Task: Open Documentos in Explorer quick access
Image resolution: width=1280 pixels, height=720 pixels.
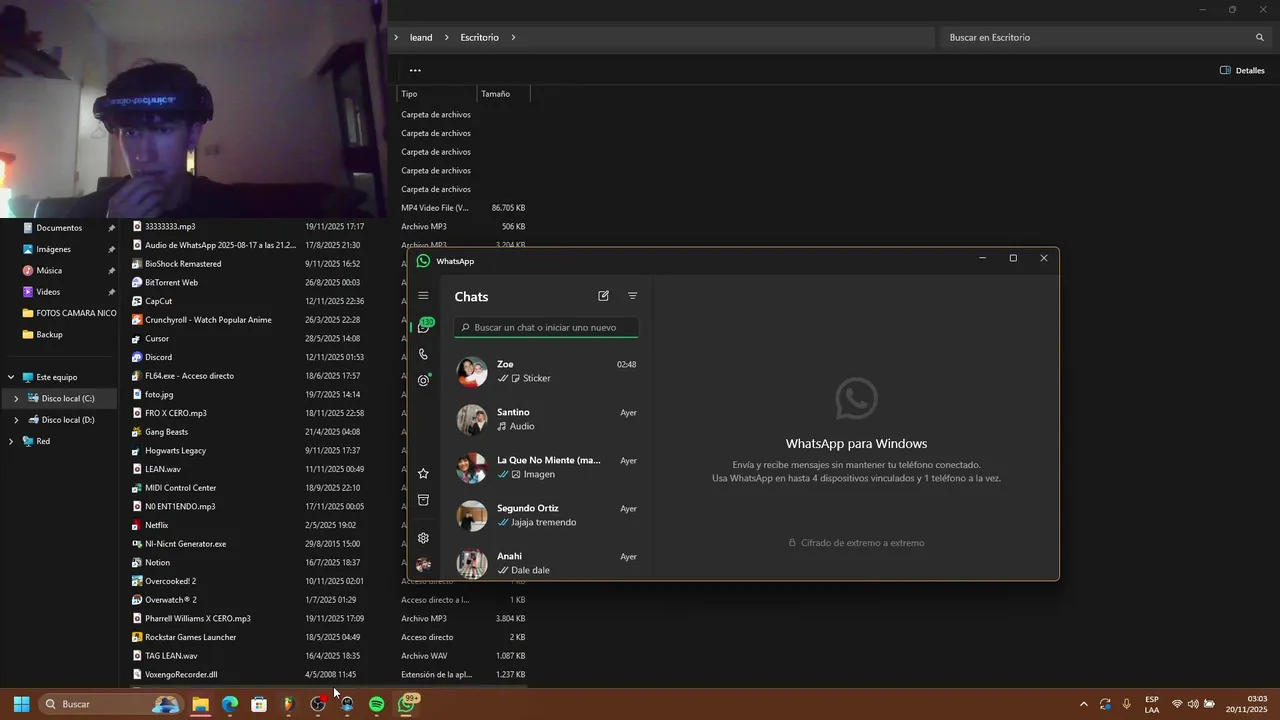Action: [60, 228]
